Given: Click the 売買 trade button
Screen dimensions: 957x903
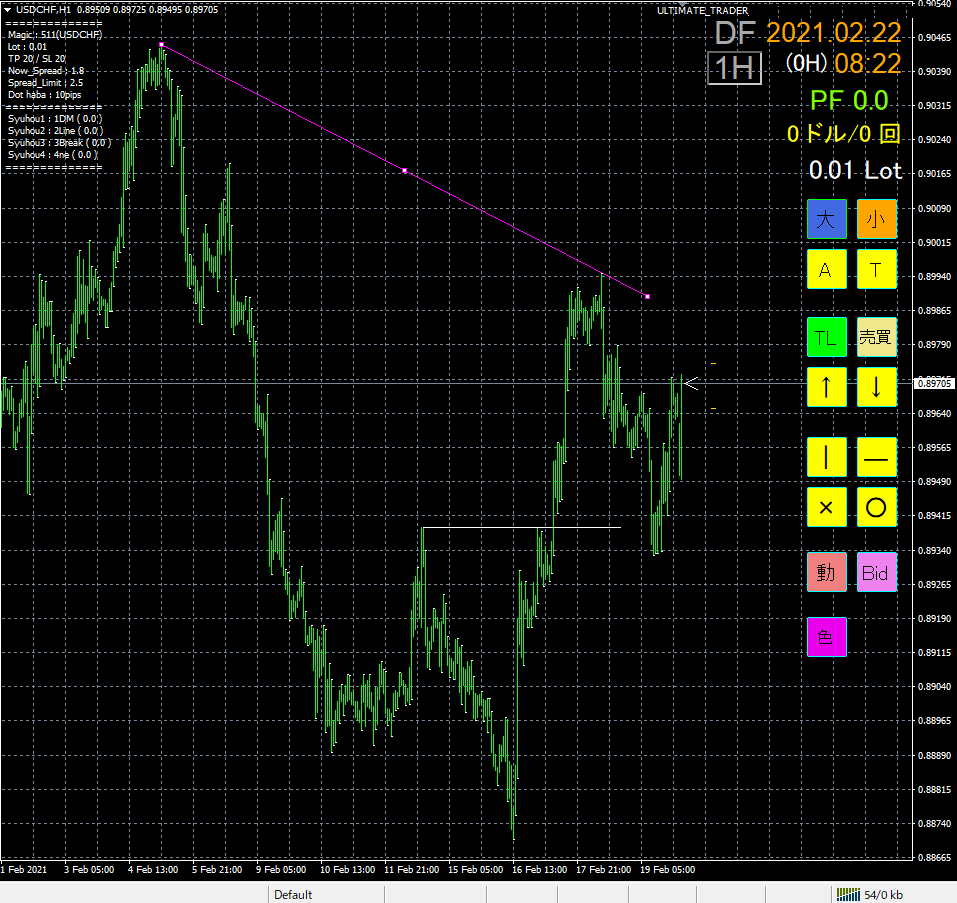Looking at the screenshot, I should point(876,337).
